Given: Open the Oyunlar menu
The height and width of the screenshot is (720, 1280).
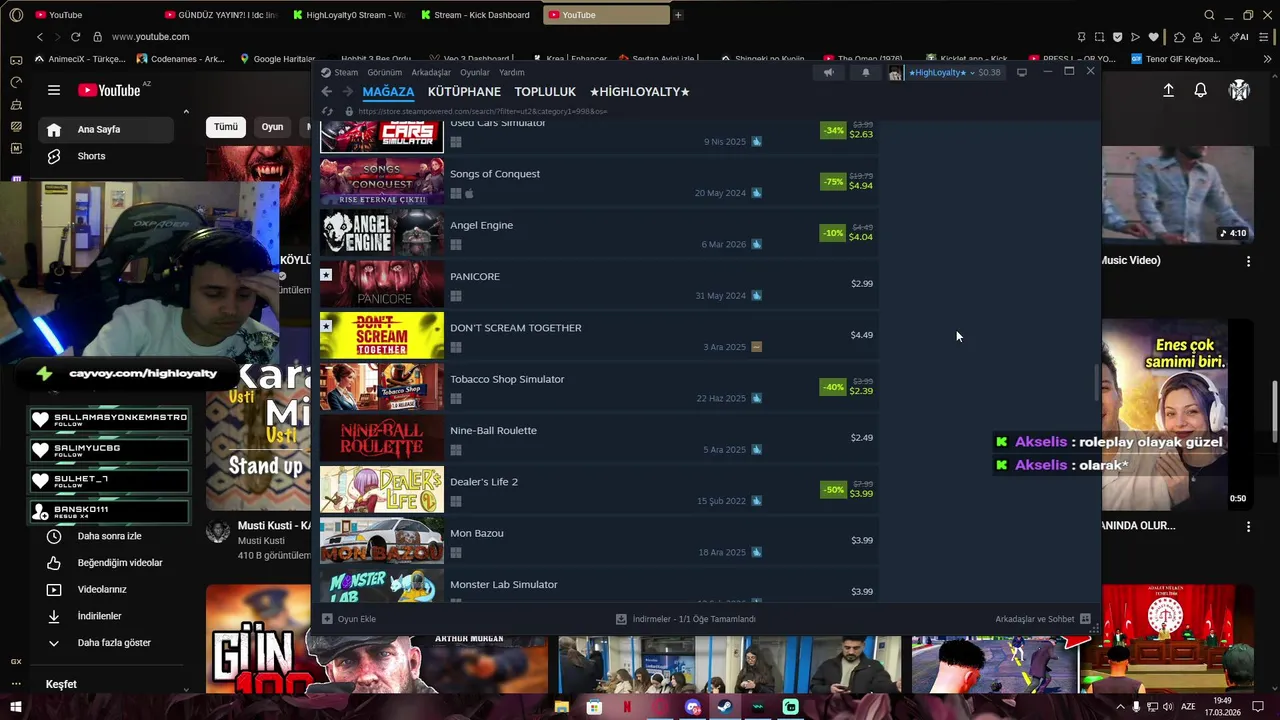Looking at the screenshot, I should click(475, 72).
